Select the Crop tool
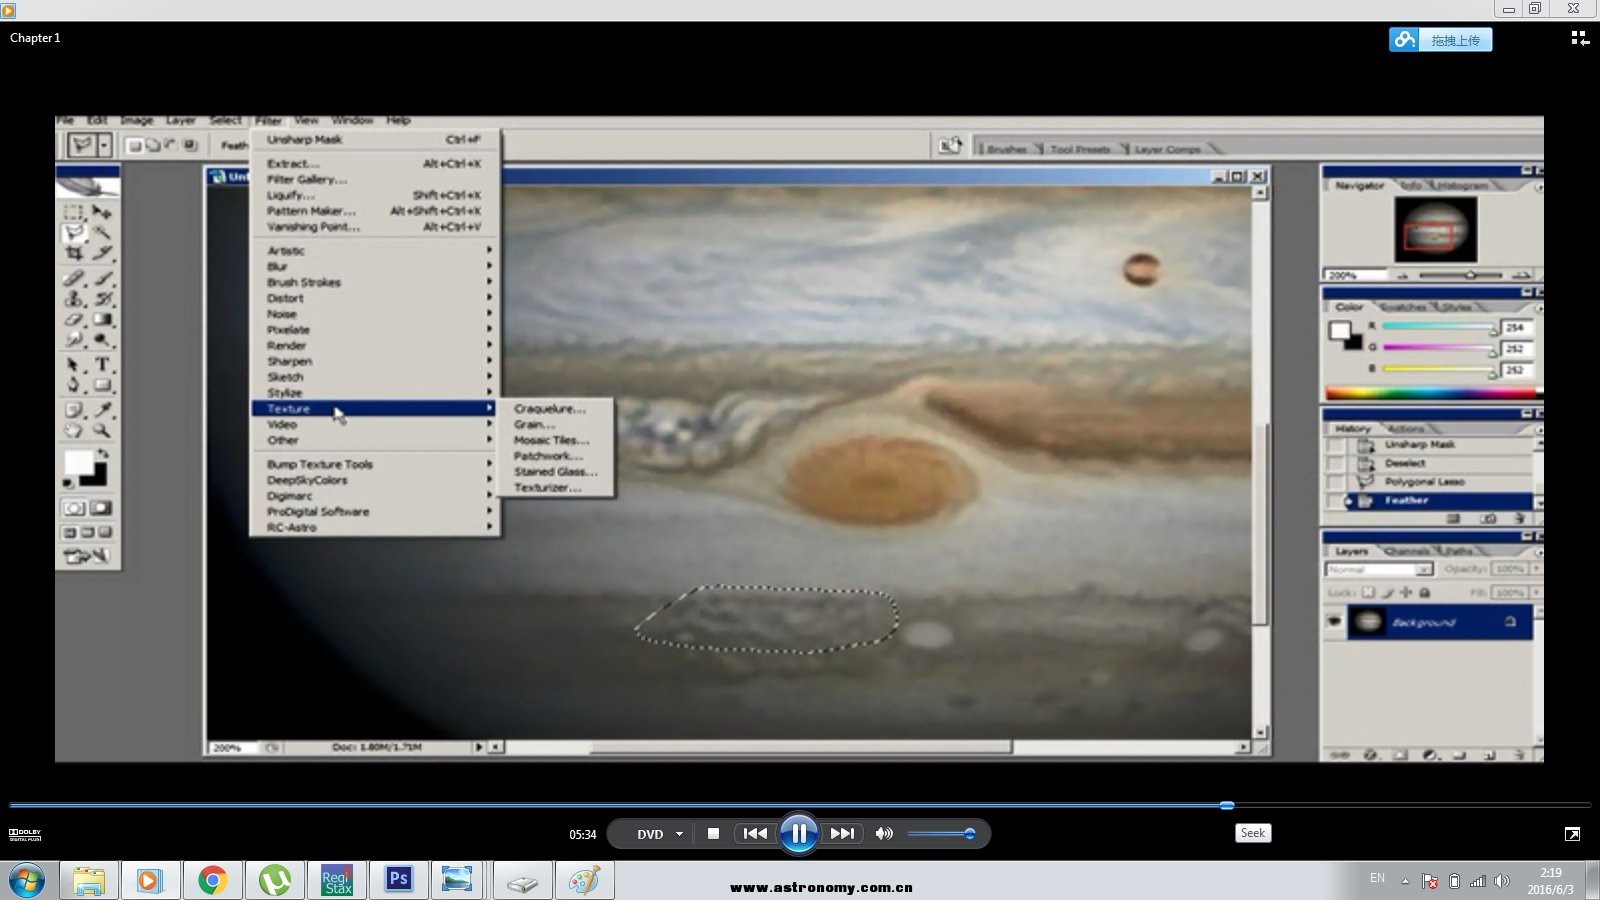 pos(74,254)
